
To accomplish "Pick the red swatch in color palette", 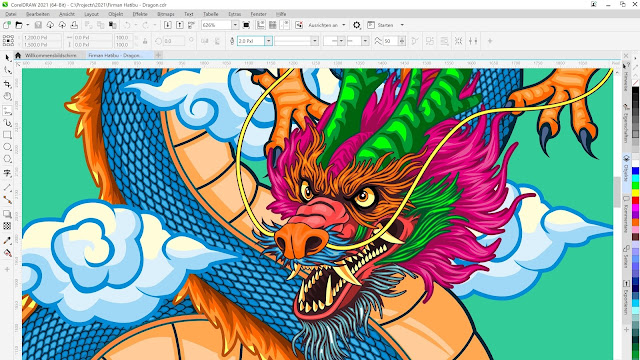I will pyautogui.click(x=636, y=200).
